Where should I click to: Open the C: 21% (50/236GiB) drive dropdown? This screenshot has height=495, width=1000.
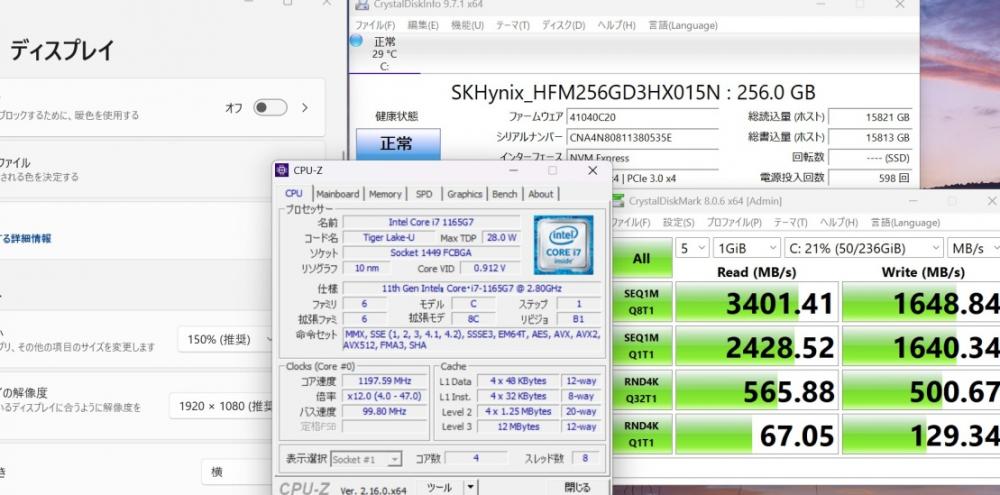[x=864, y=248]
